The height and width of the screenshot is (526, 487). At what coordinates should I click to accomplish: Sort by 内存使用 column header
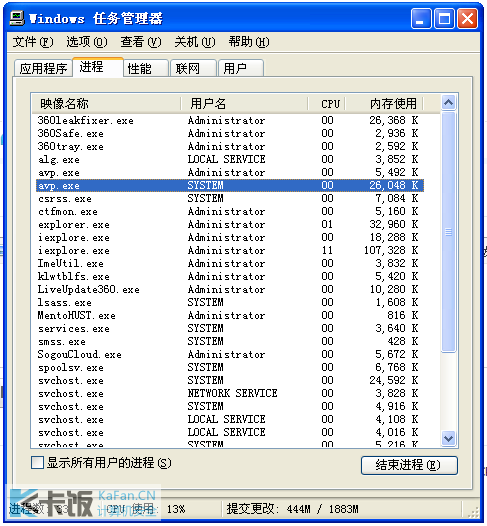pos(384,103)
